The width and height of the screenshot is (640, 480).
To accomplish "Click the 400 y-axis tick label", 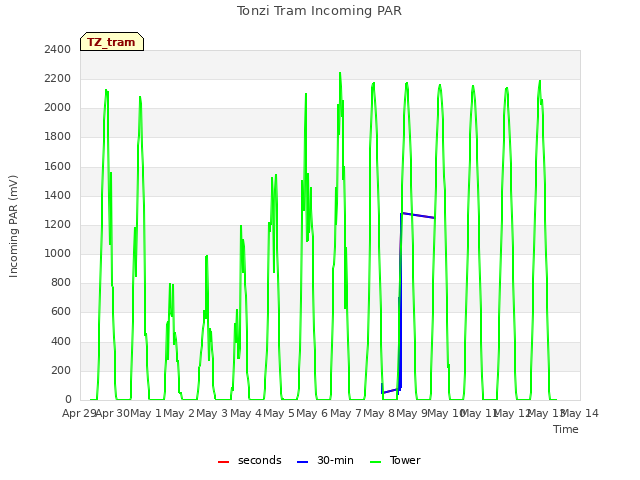I will (61, 341).
